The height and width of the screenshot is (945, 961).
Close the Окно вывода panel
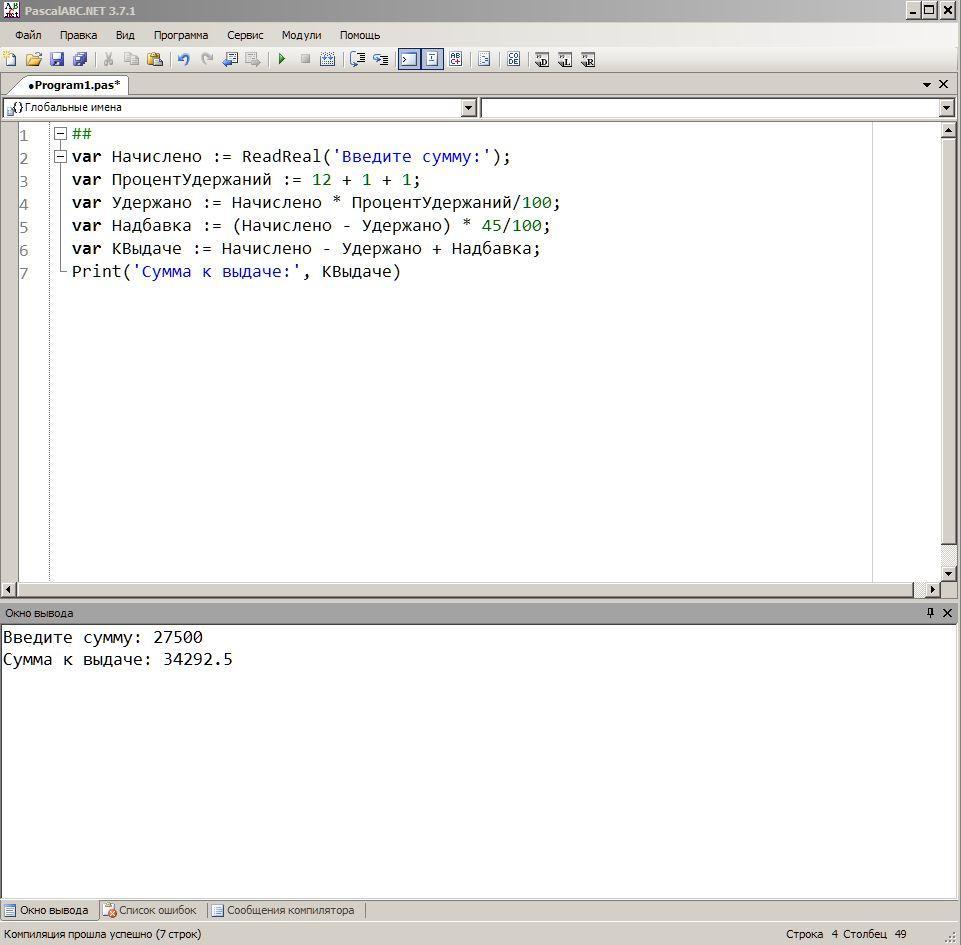947,613
